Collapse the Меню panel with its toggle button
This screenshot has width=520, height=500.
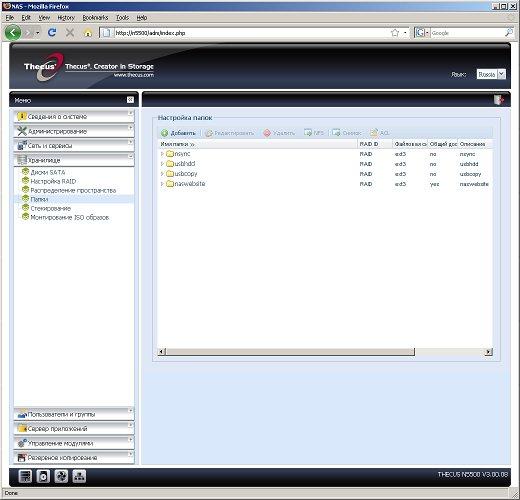tap(130, 100)
